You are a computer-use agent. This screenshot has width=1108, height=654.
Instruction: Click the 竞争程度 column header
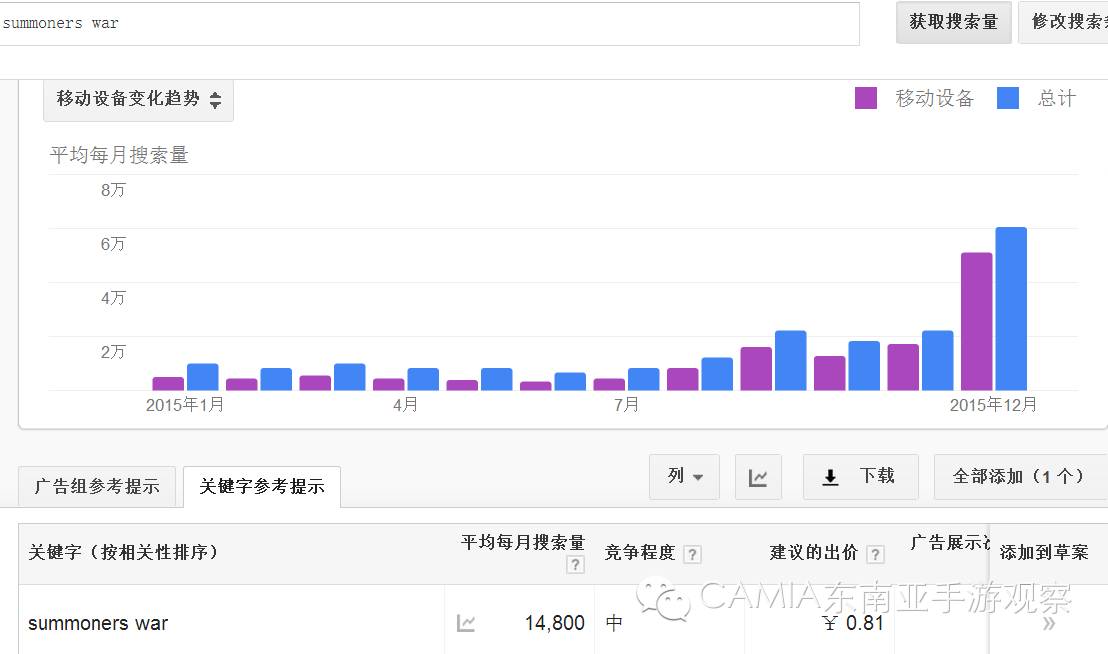click(640, 553)
